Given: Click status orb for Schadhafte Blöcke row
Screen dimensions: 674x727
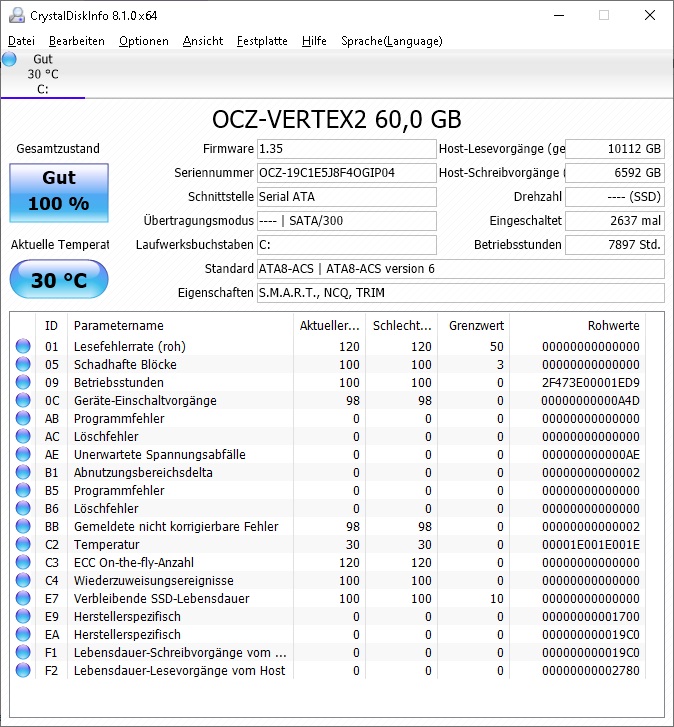Looking at the screenshot, I should pos(23,364).
